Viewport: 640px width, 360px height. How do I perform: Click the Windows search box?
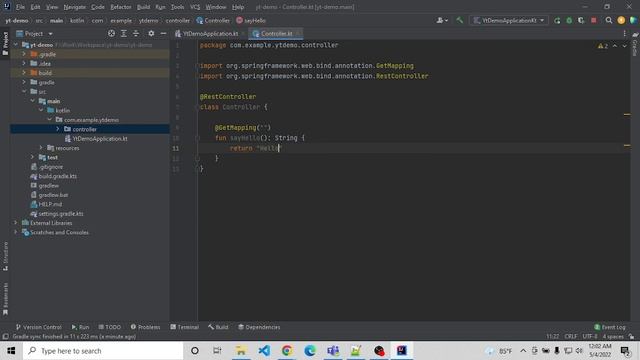coord(103,351)
